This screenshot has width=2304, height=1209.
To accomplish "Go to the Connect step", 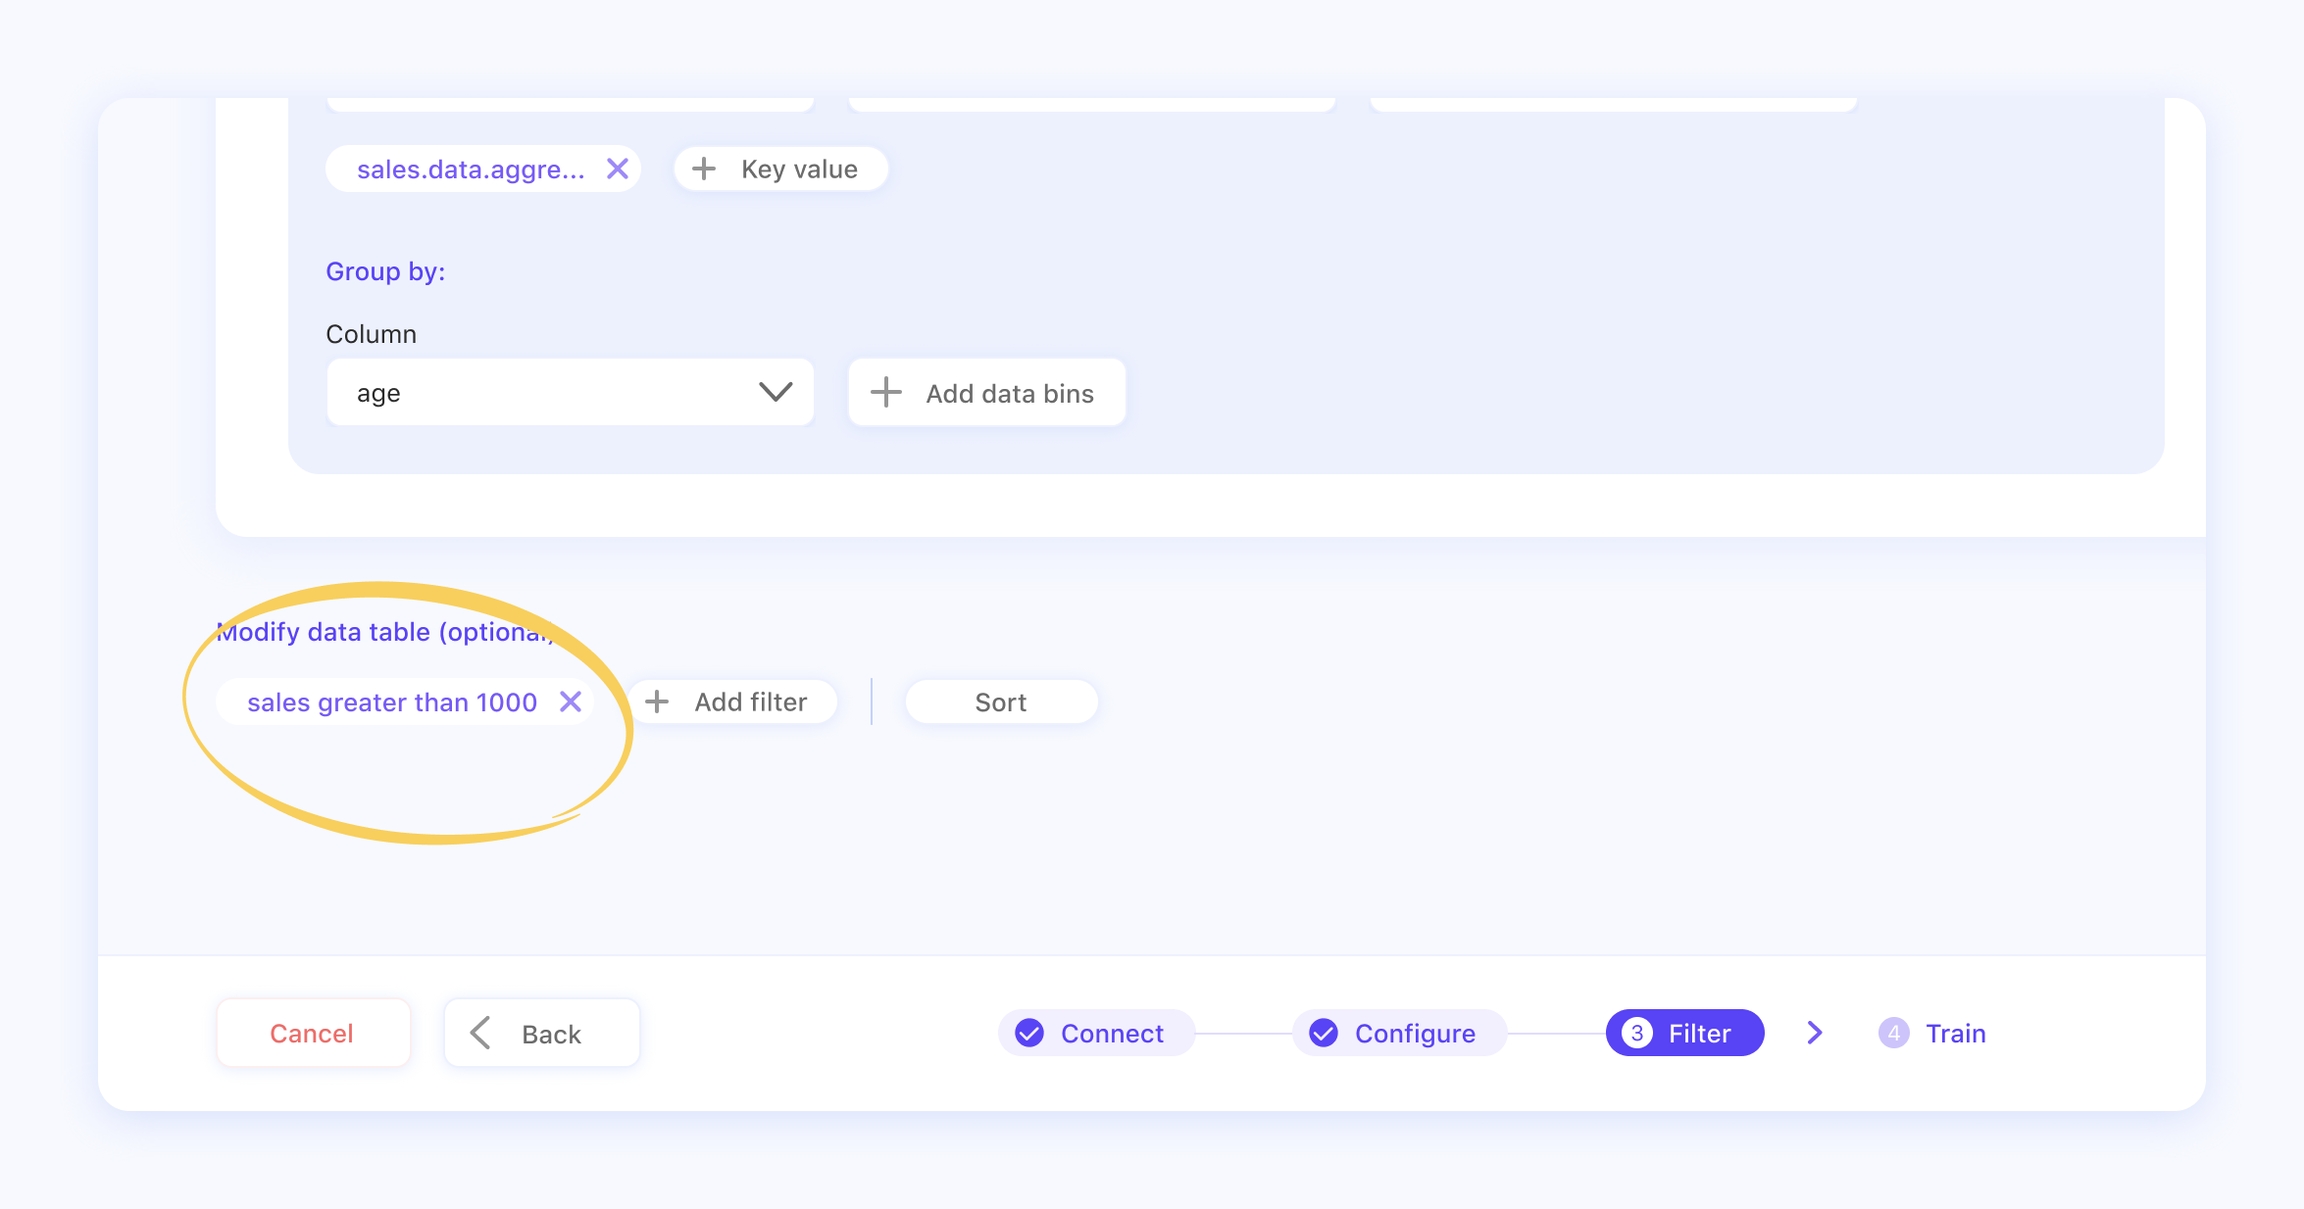I will (1110, 1033).
